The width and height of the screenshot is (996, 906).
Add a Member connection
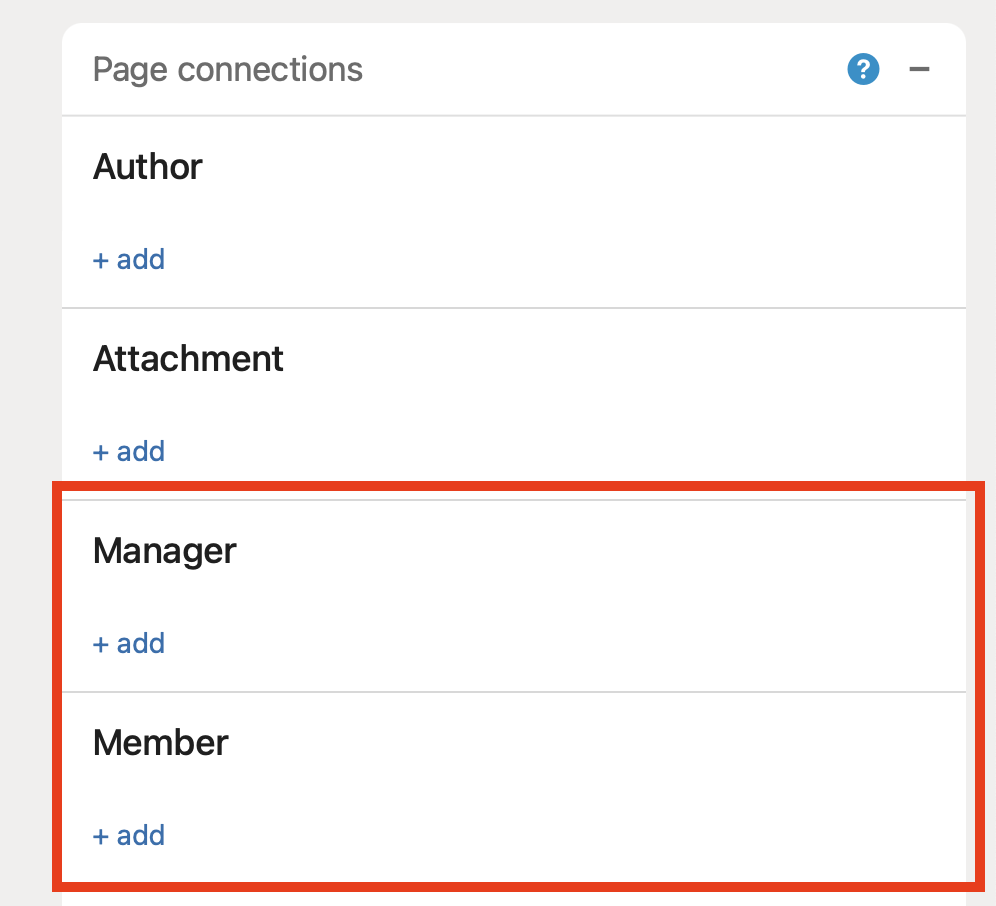tap(129, 836)
